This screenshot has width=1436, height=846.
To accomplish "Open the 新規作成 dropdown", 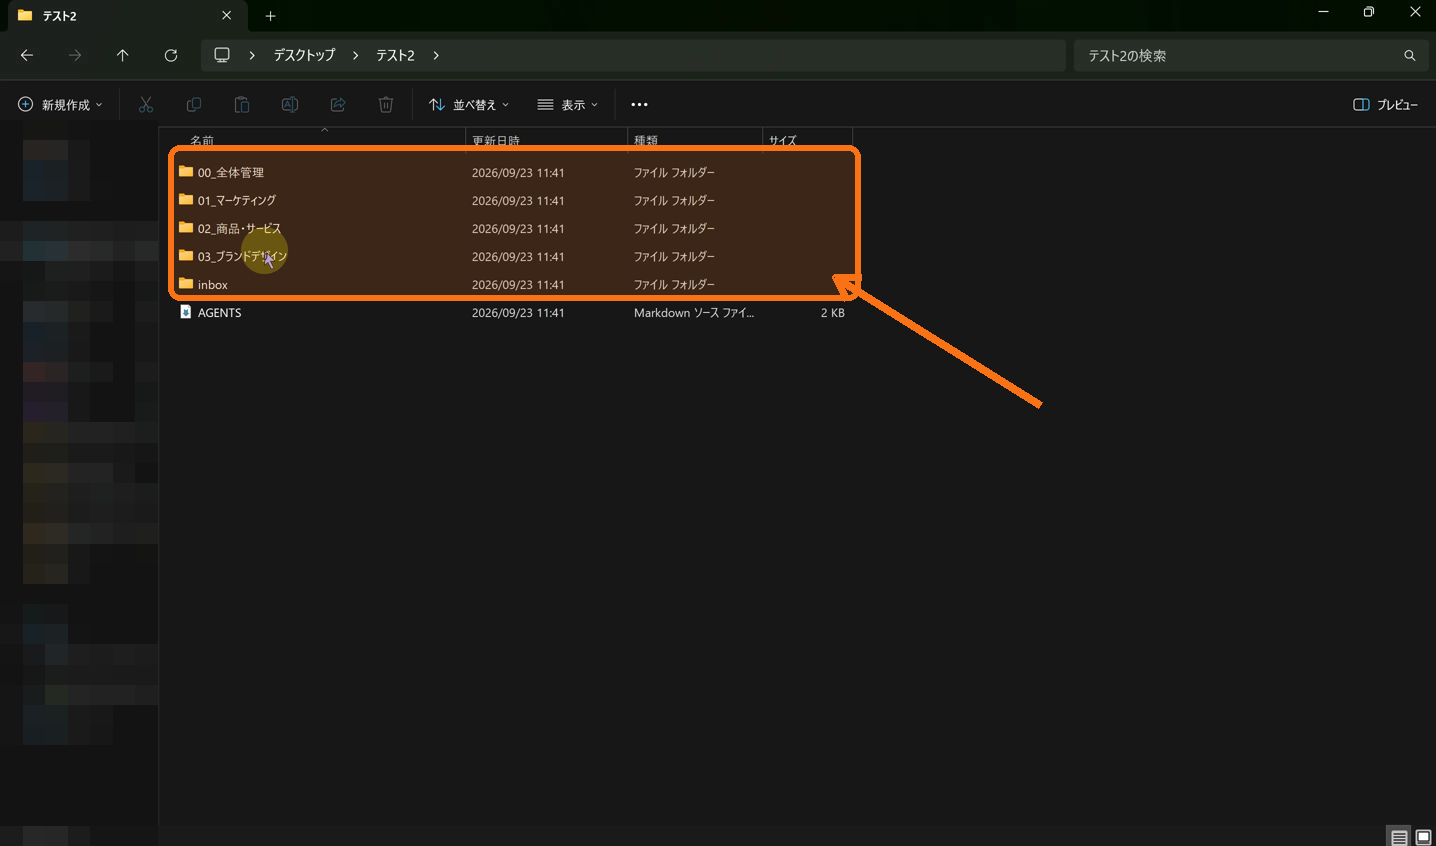I will [x=60, y=104].
